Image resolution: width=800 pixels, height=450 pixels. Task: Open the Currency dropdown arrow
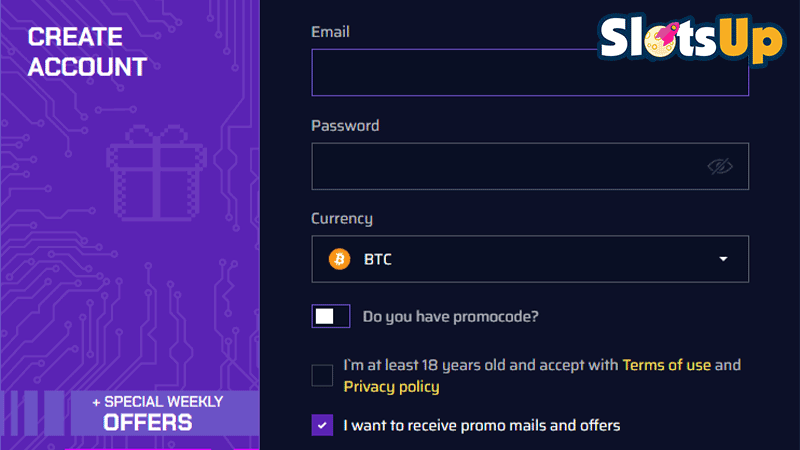click(x=723, y=259)
